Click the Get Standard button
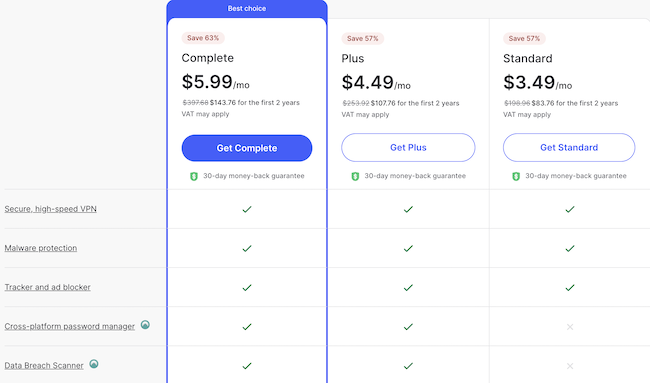The width and height of the screenshot is (650, 383). pyautogui.click(x=569, y=148)
